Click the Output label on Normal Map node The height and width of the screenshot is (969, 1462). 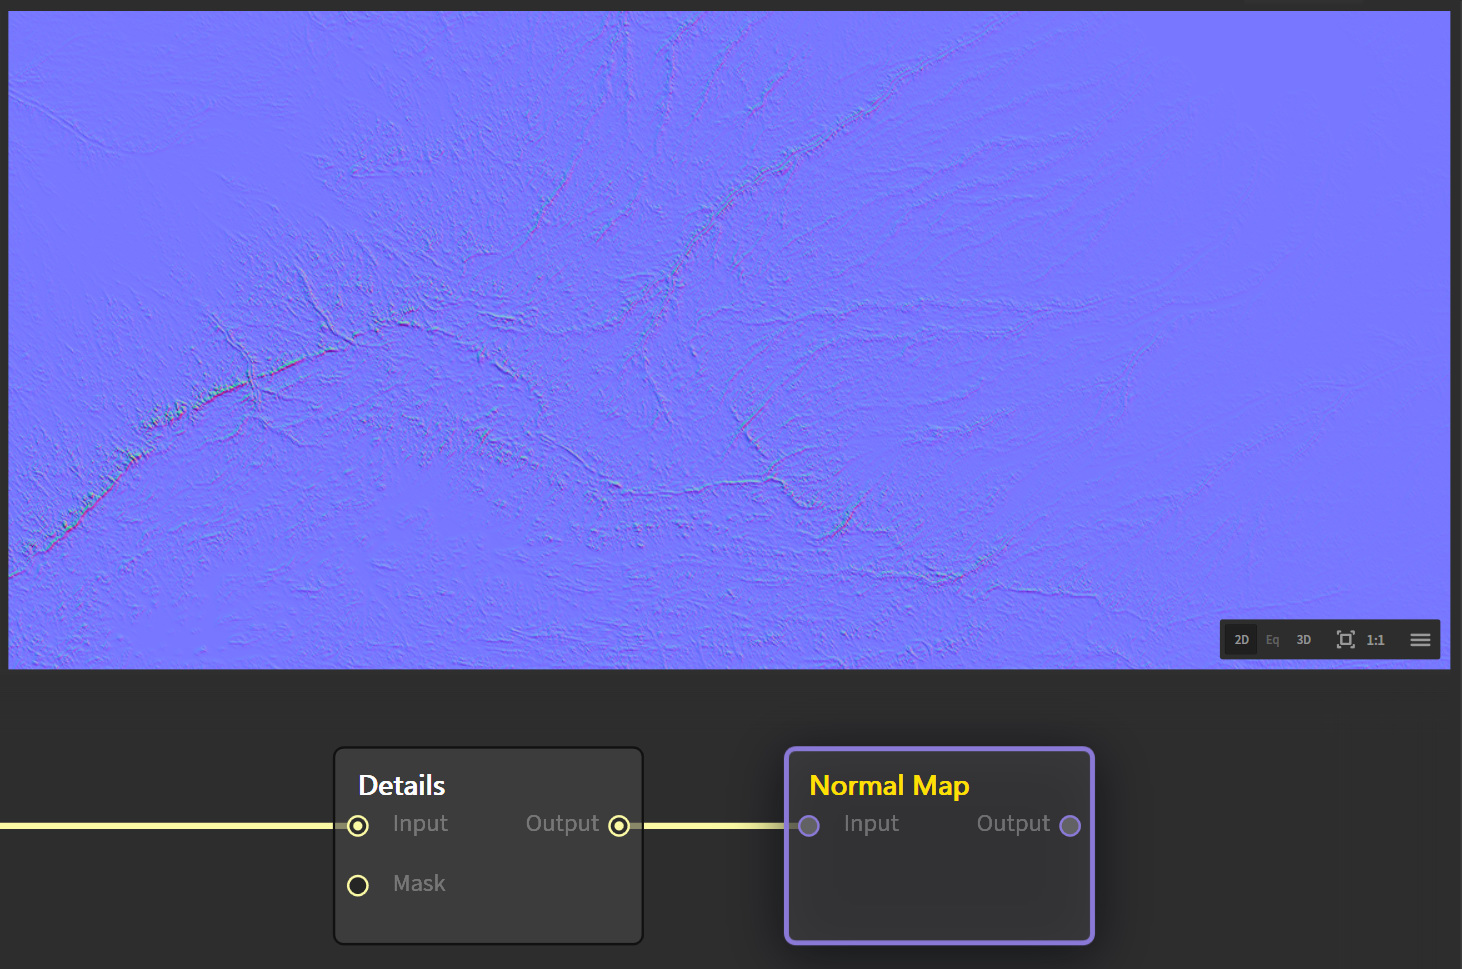1013,824
